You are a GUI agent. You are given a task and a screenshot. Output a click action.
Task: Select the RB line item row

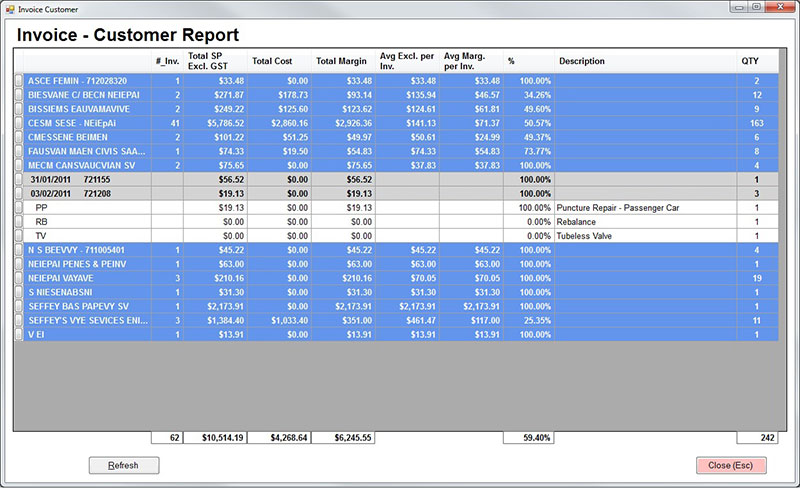[x=396, y=222]
